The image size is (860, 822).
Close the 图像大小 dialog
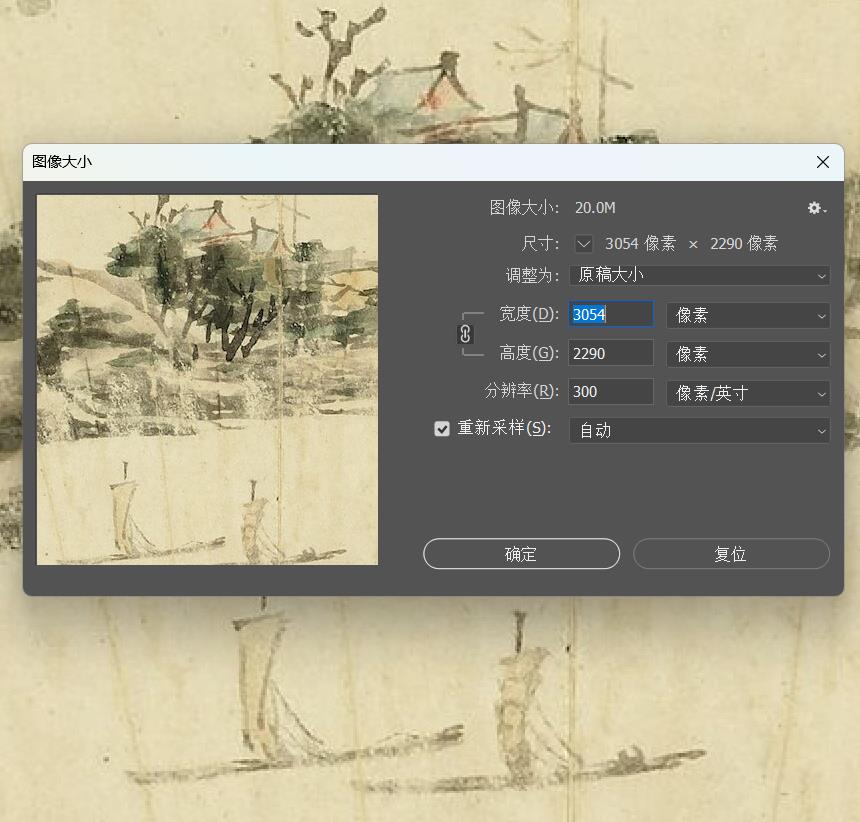coord(823,162)
